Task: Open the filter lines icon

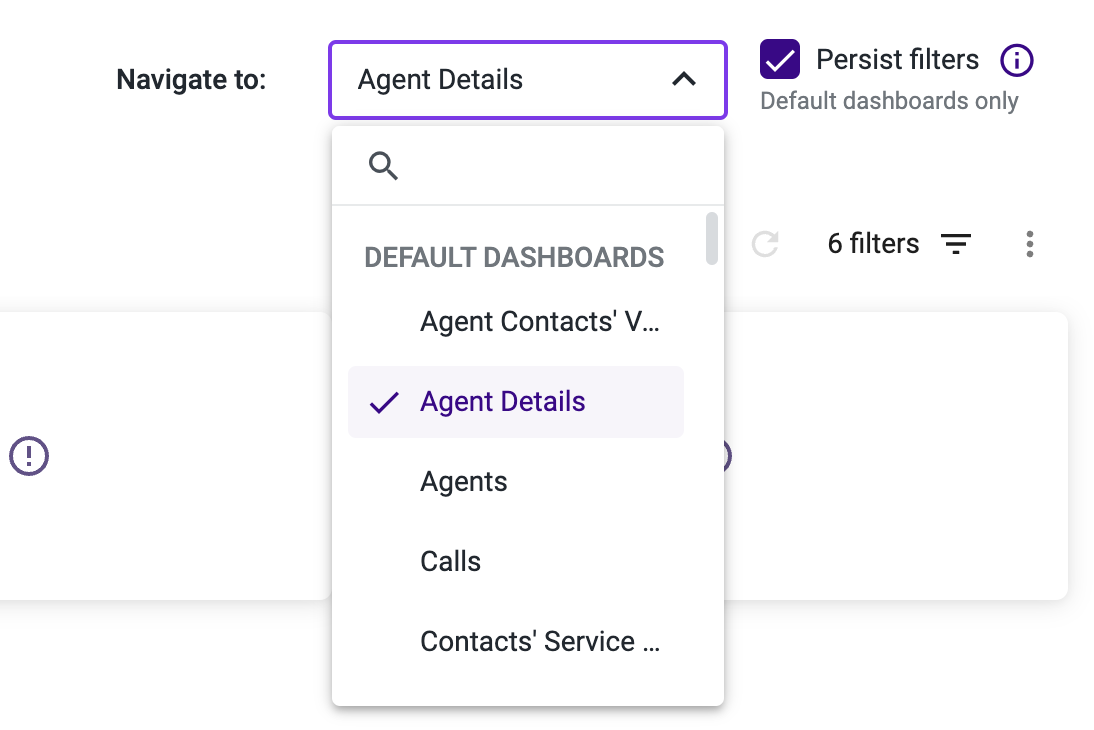Action: [956, 244]
